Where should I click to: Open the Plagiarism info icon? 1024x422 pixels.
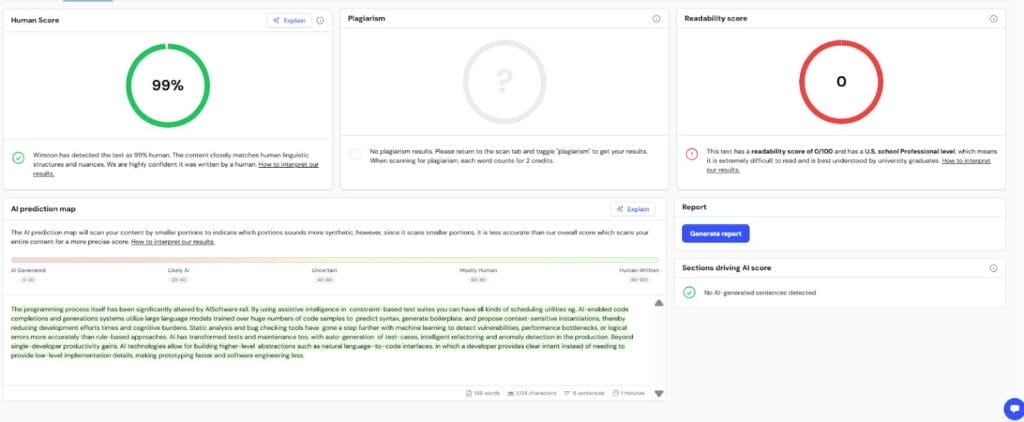pyautogui.click(x=656, y=19)
